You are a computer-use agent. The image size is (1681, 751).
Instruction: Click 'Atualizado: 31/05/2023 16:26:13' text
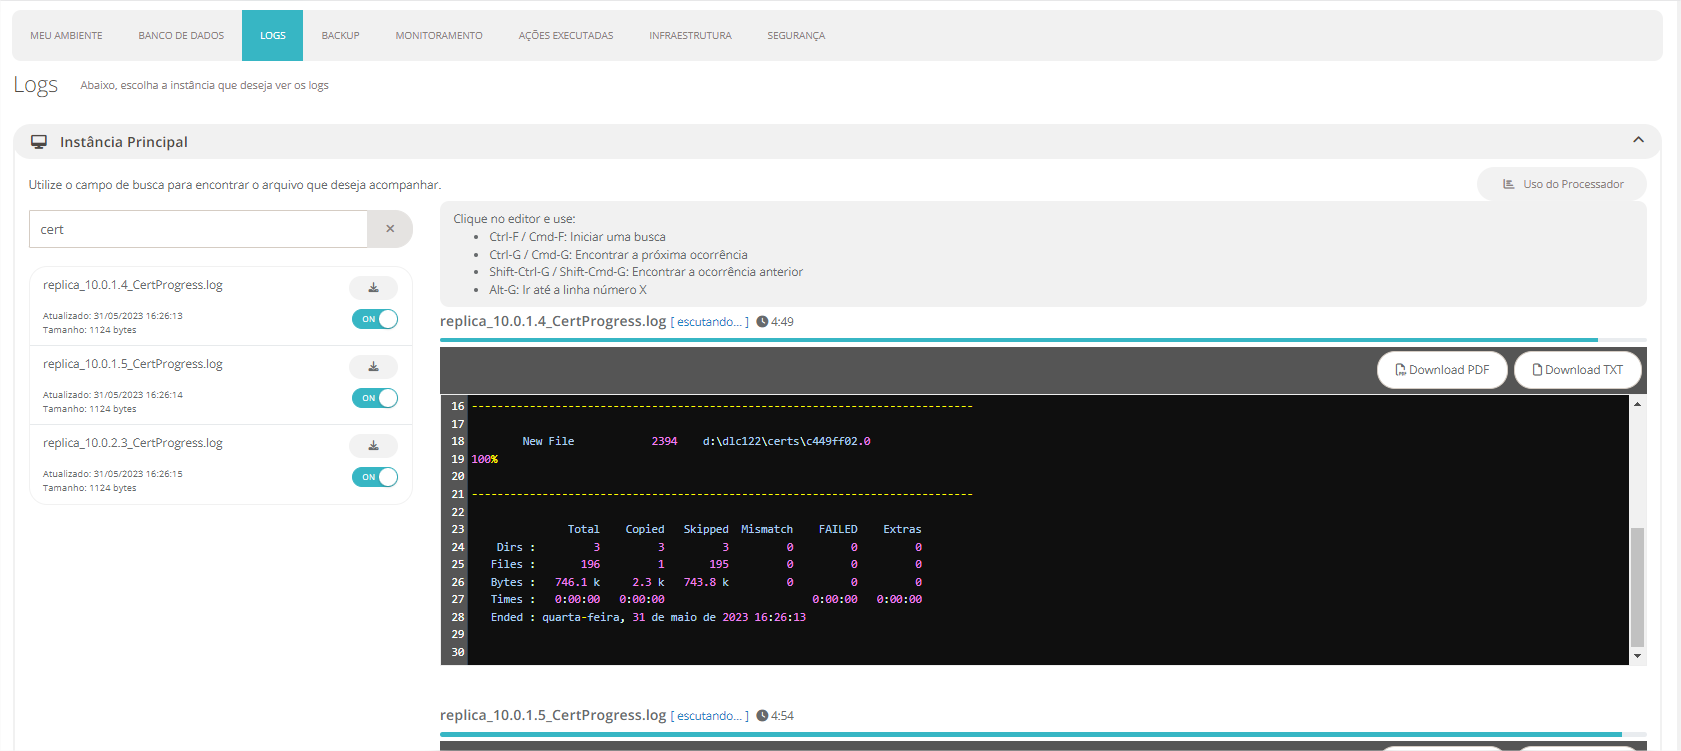113,316
